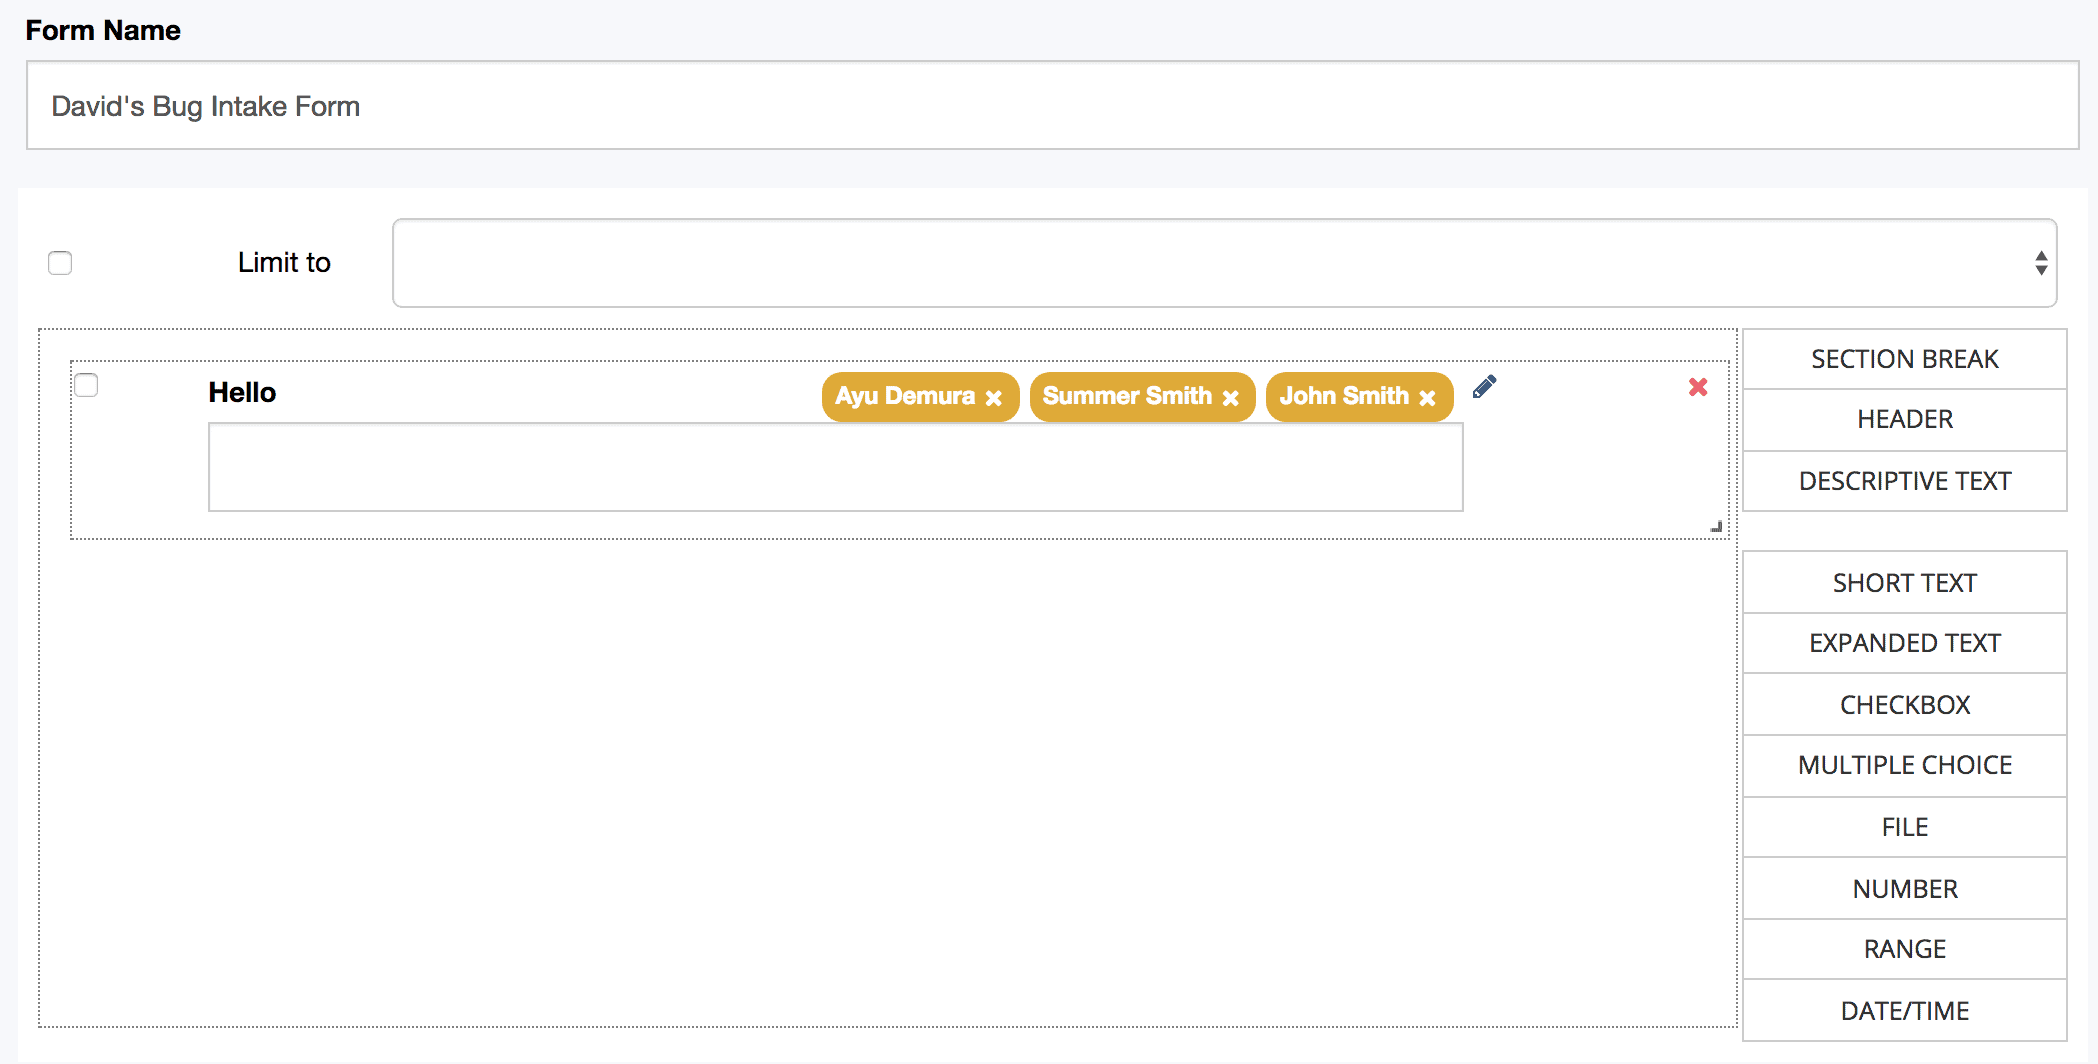The height and width of the screenshot is (1064, 2098).
Task: Remove Ayu Demura tag with its x
Action: pyautogui.click(x=993, y=398)
